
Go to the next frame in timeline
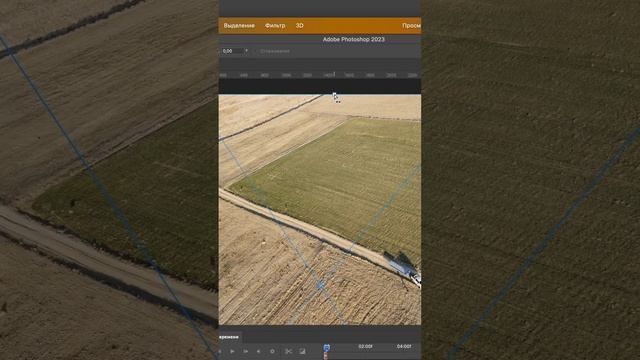[245, 351]
